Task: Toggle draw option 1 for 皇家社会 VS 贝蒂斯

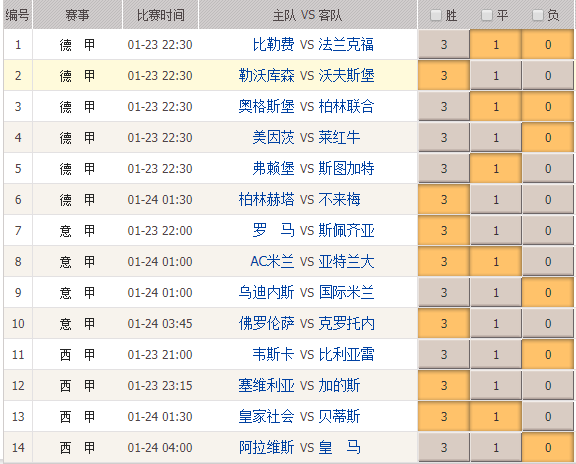Action: tap(496, 417)
